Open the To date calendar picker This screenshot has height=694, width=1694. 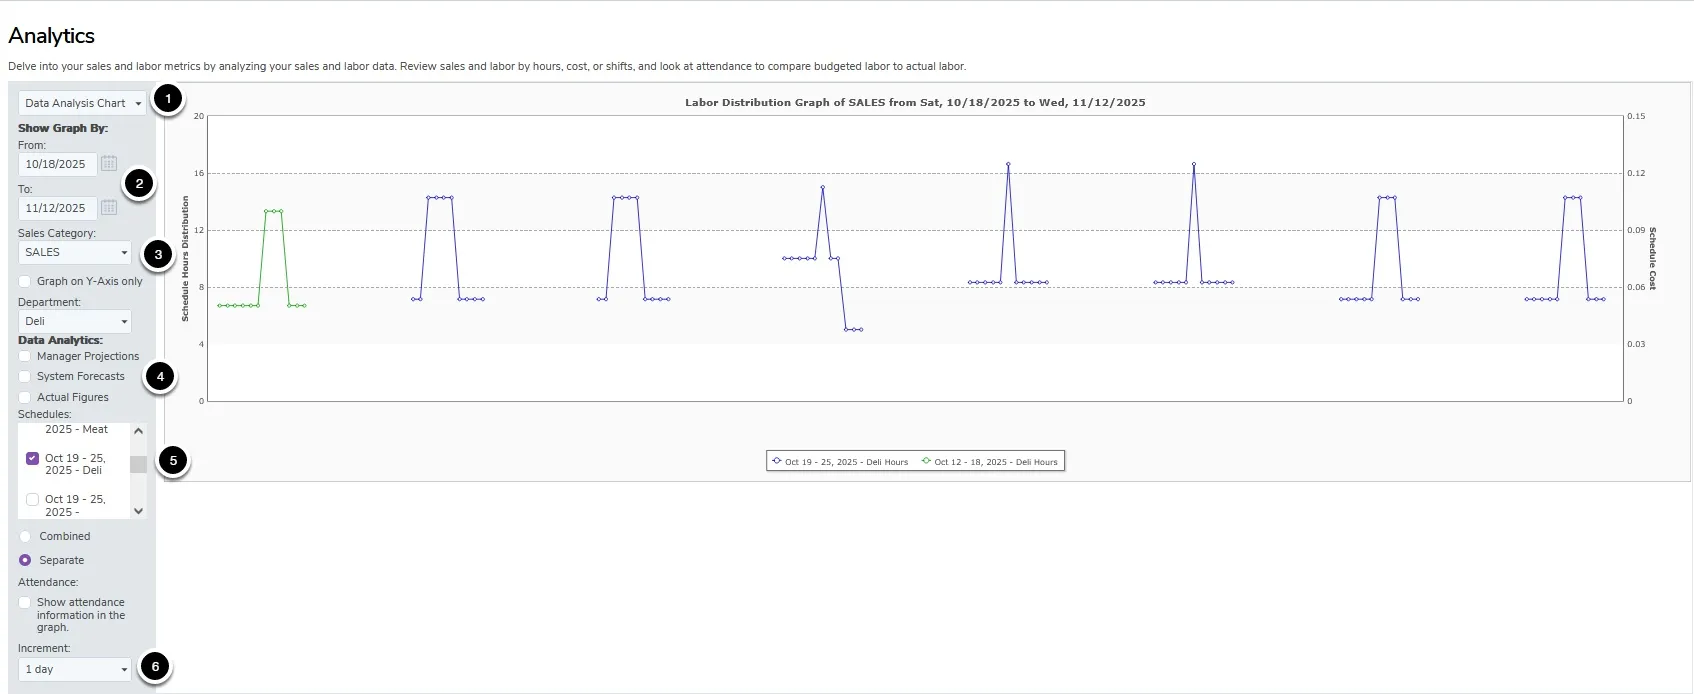[109, 207]
